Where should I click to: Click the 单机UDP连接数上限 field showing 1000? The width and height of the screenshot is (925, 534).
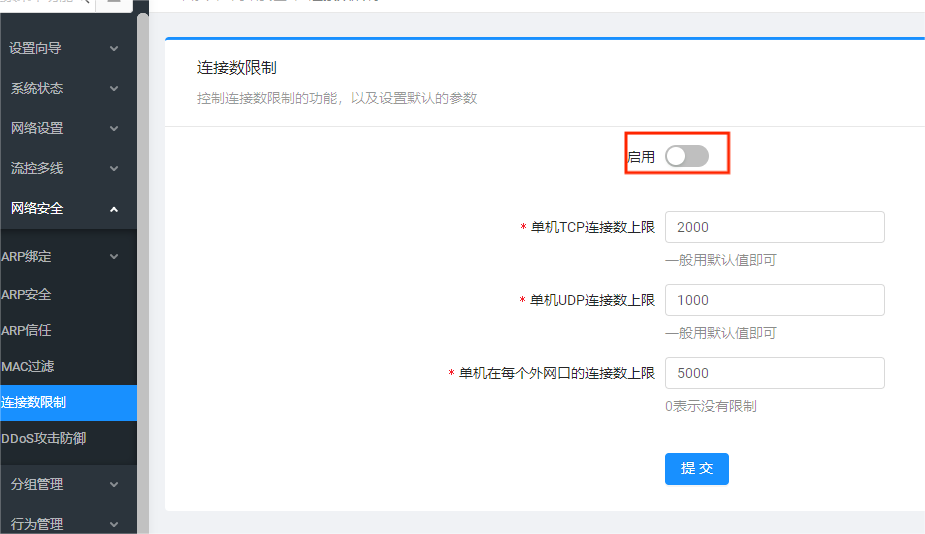coord(774,300)
